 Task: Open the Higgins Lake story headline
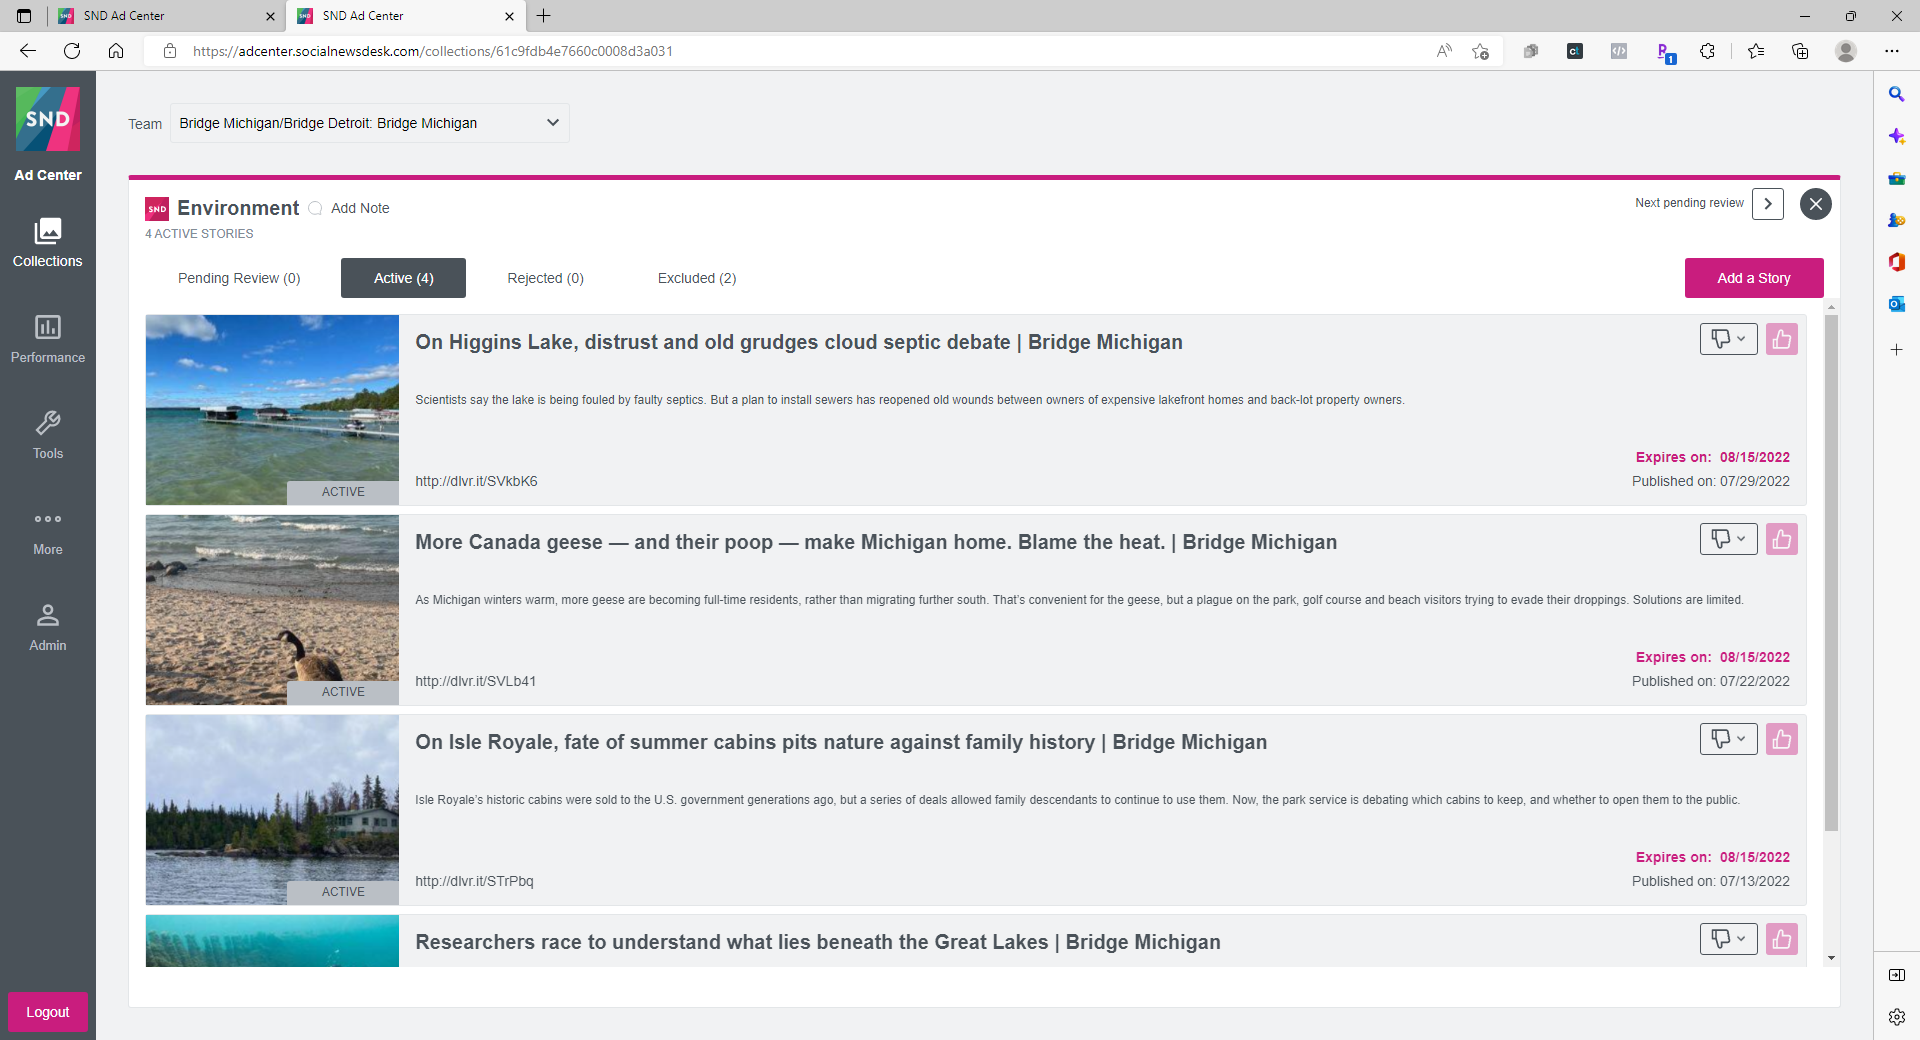798,342
